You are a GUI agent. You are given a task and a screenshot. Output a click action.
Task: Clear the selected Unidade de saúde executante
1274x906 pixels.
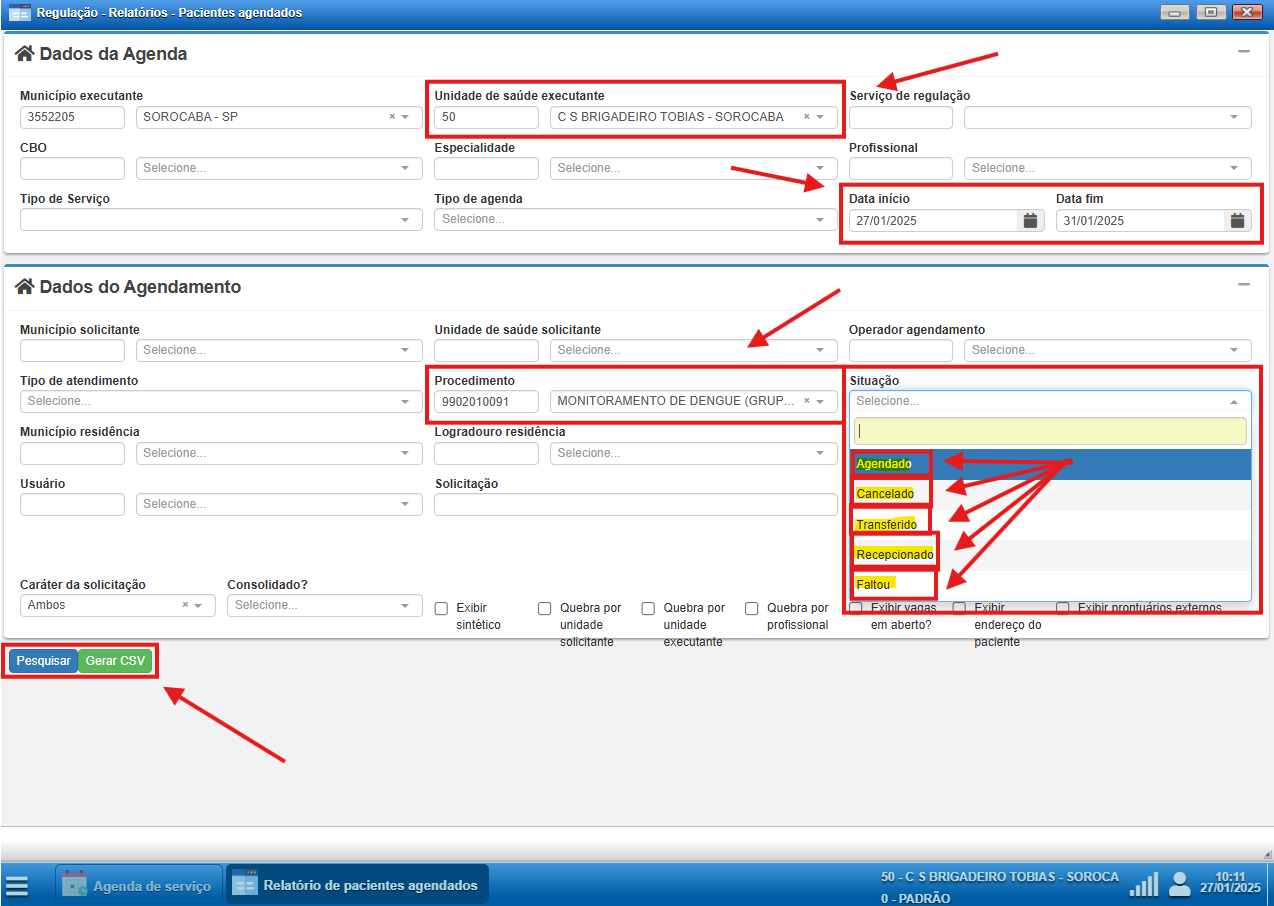point(806,117)
